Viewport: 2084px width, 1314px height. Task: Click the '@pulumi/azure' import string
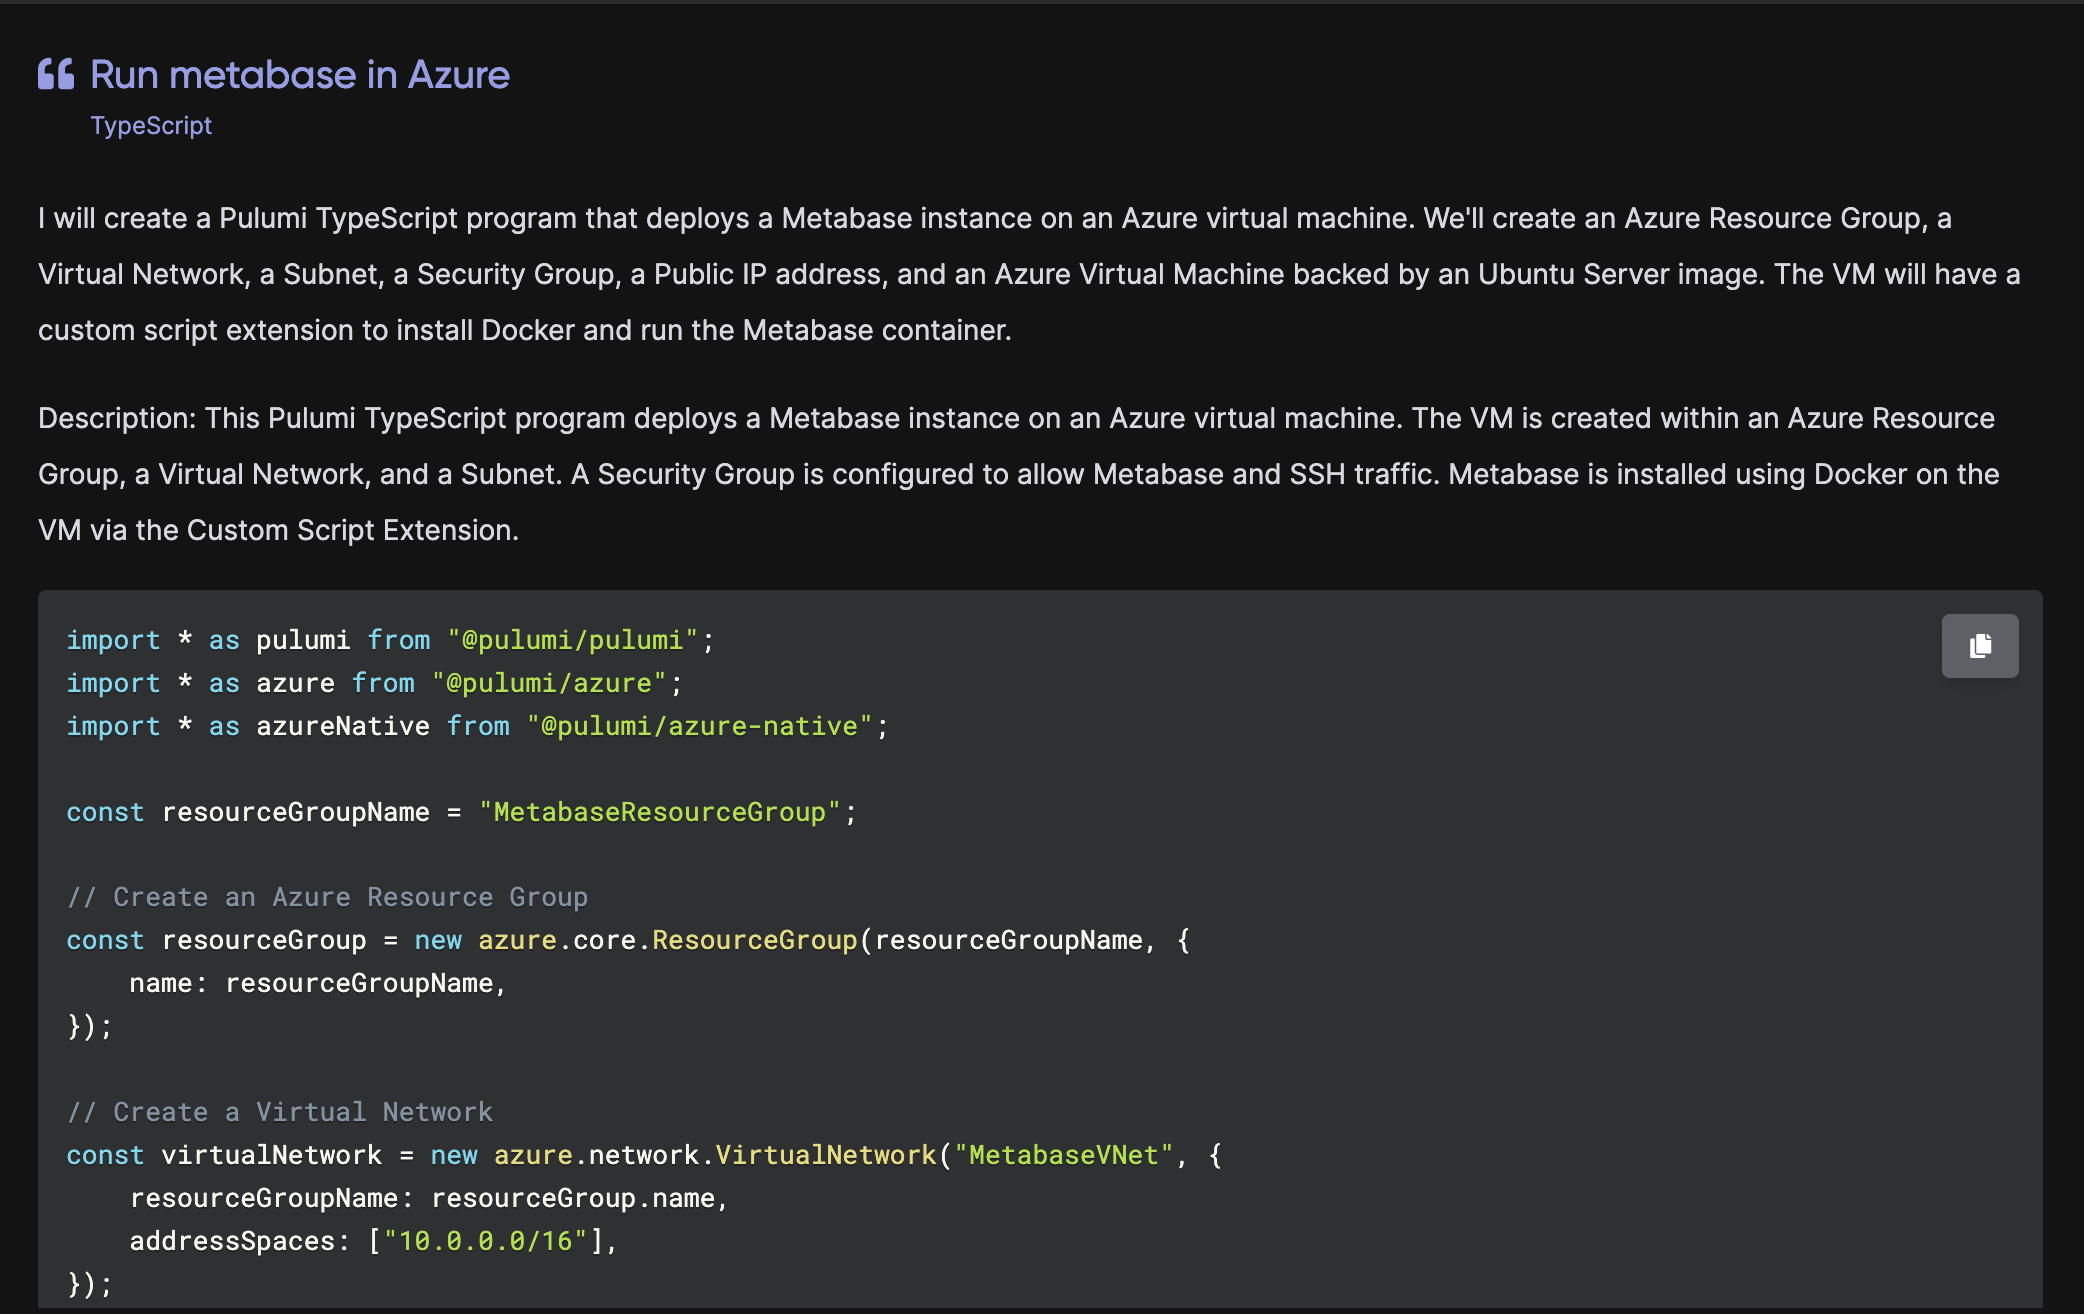pyautogui.click(x=549, y=683)
